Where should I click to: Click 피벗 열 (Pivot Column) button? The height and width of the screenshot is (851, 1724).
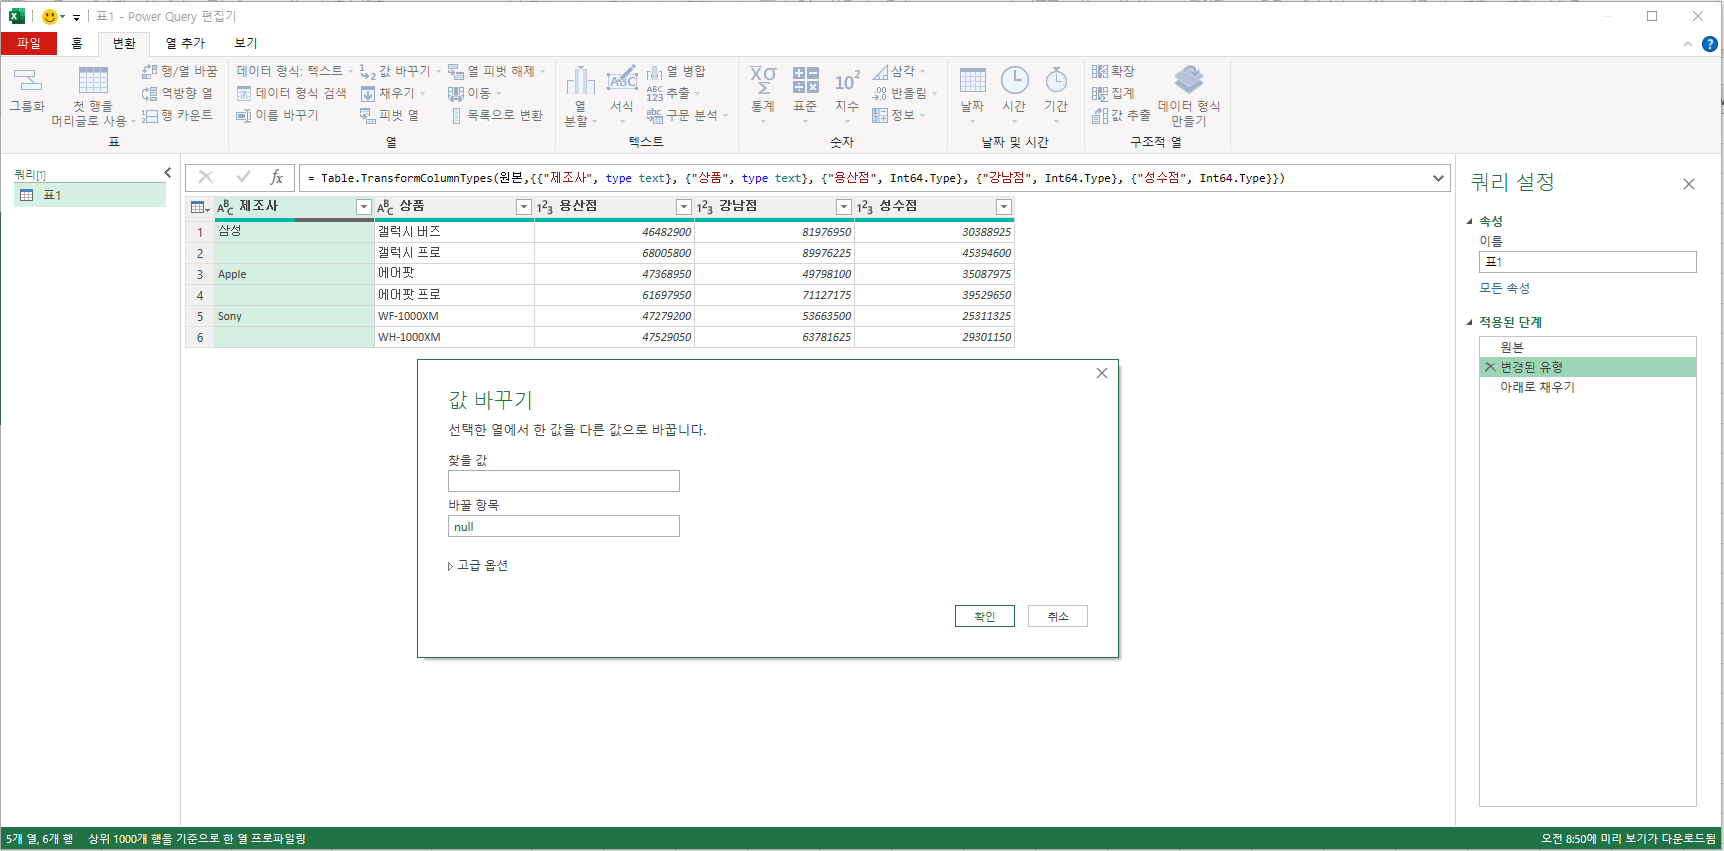(x=390, y=115)
